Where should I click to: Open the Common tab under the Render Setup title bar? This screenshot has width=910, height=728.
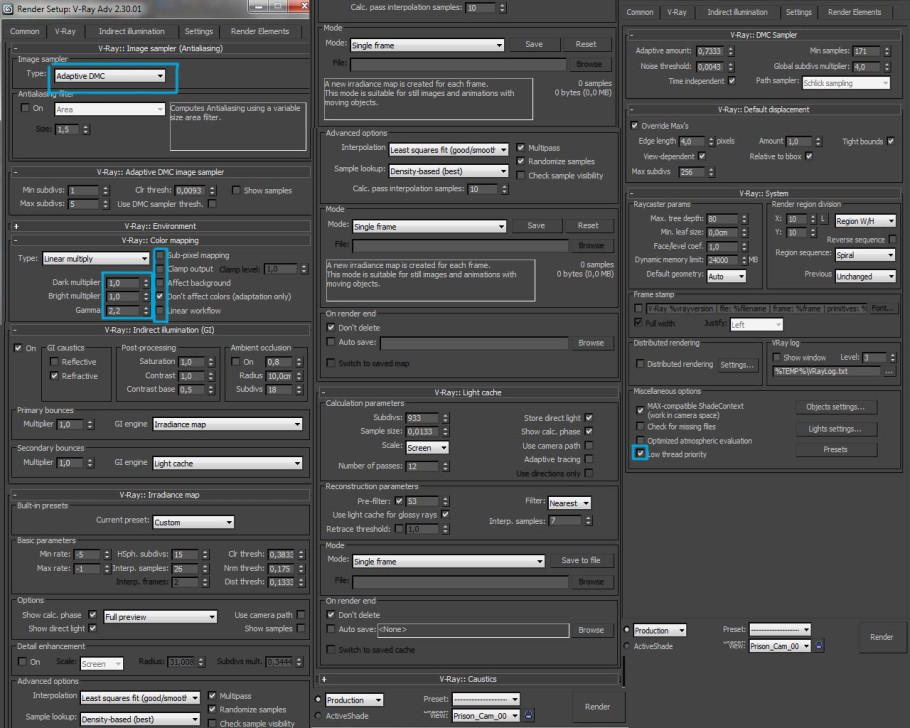click(25, 31)
